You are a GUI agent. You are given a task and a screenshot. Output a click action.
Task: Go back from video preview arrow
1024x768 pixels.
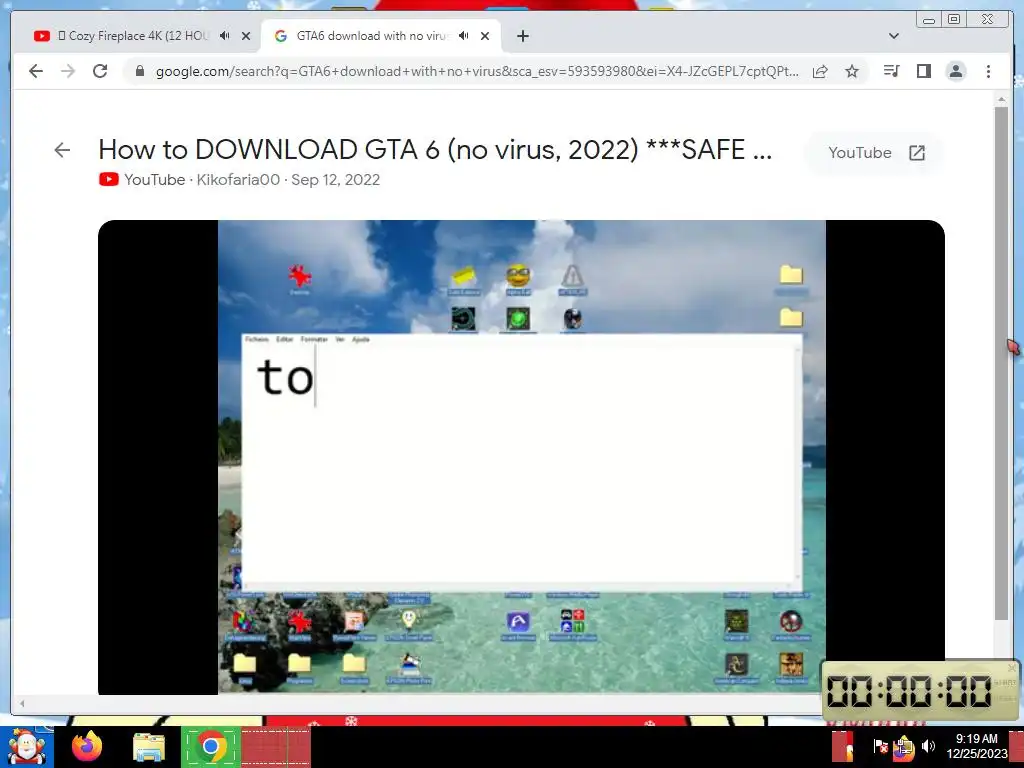(x=62, y=150)
